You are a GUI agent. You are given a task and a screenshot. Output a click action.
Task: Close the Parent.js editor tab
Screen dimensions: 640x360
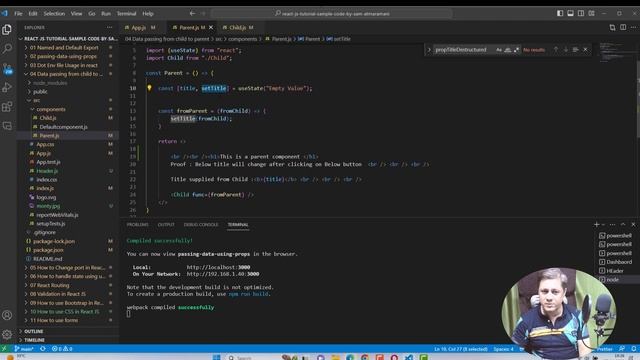tap(211, 27)
